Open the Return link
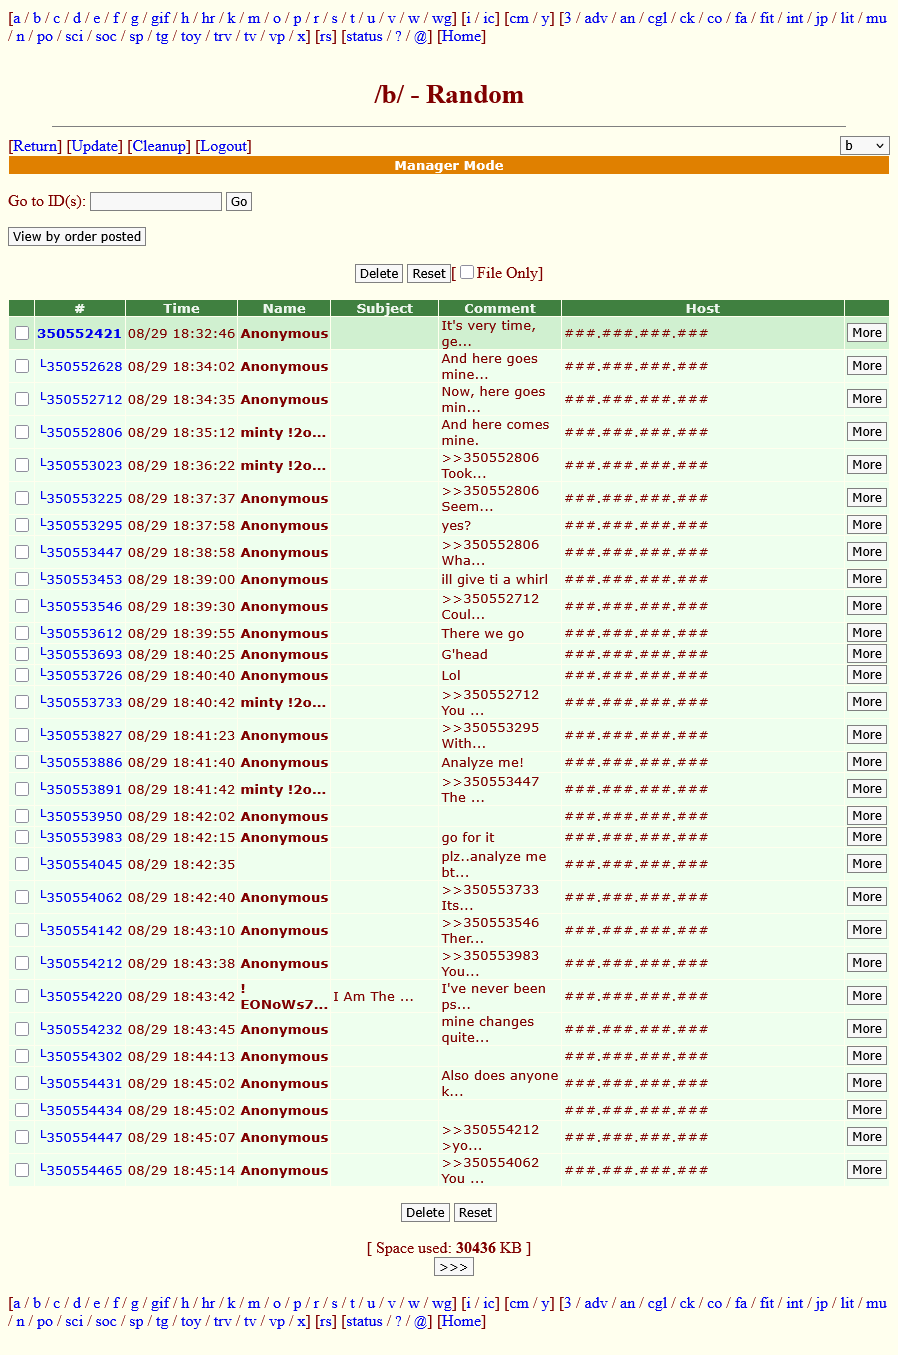The width and height of the screenshot is (898, 1355). (36, 146)
